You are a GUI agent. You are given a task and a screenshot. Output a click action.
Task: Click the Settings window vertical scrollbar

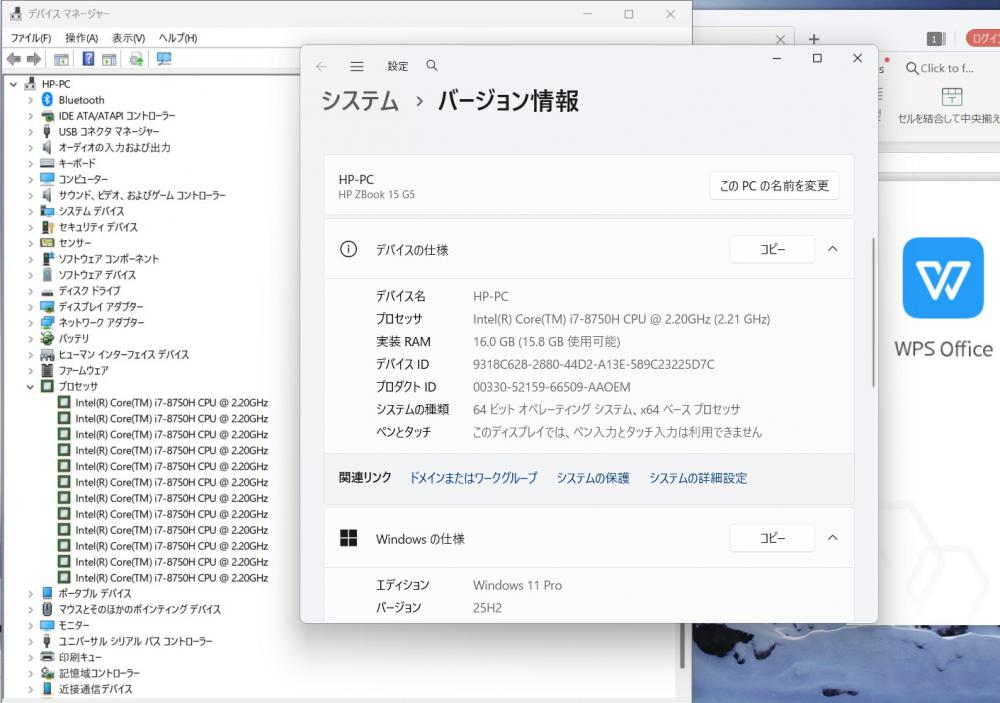pyautogui.click(x=873, y=313)
